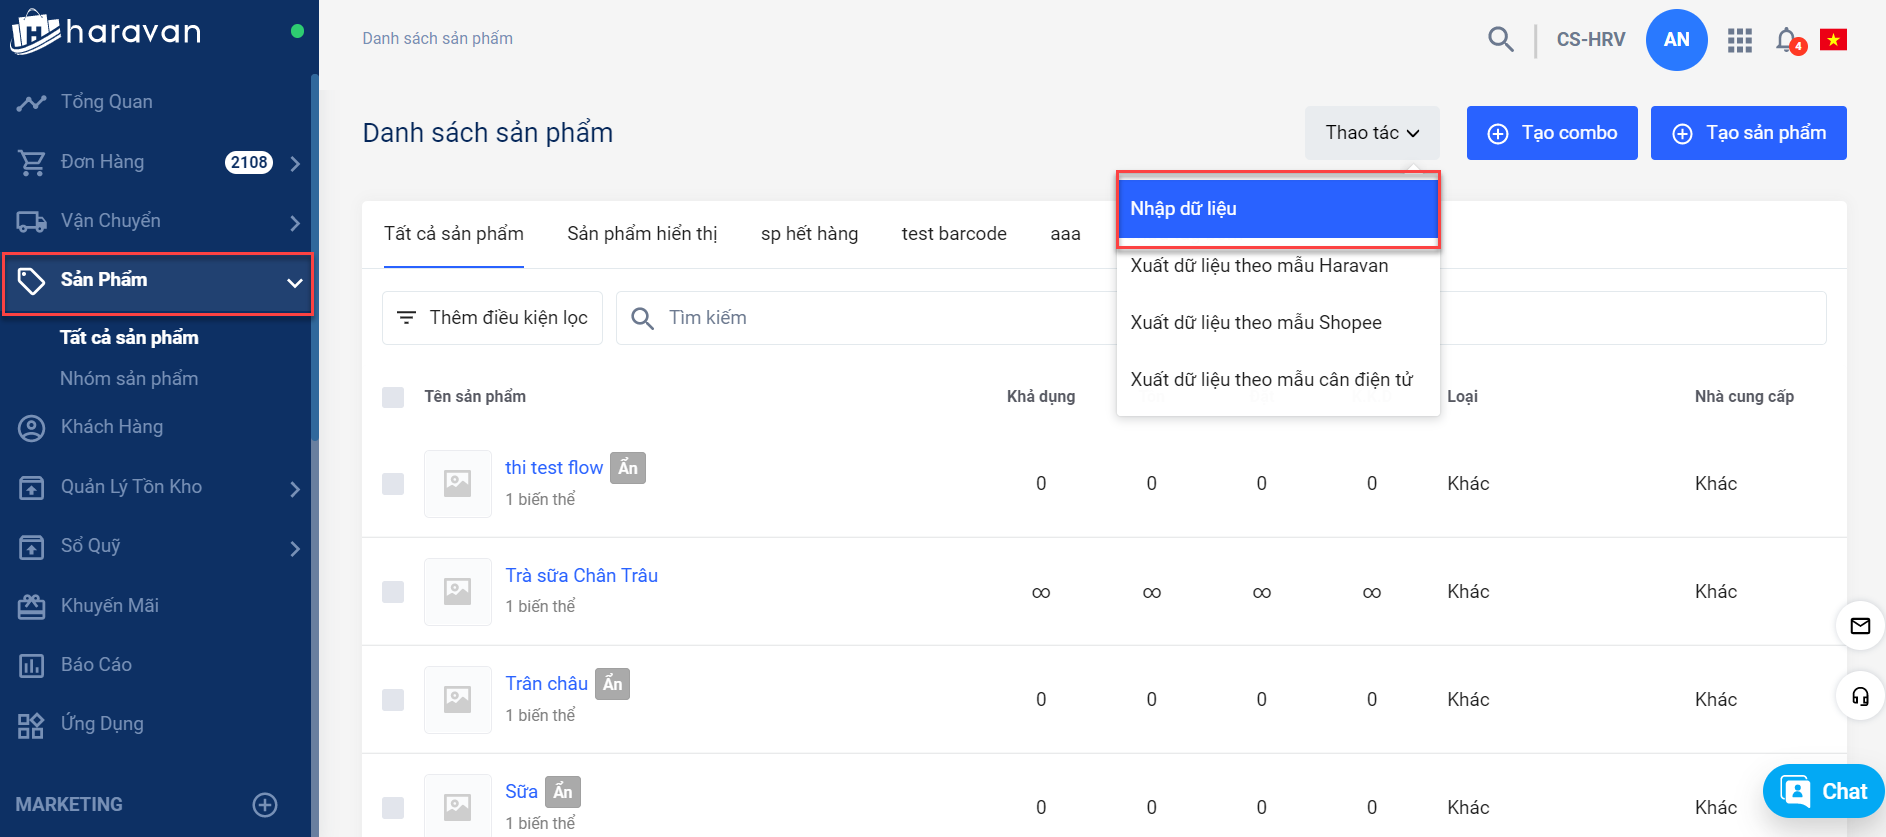Select the Trà sữa Chân Trâu checkbox

pos(393,592)
